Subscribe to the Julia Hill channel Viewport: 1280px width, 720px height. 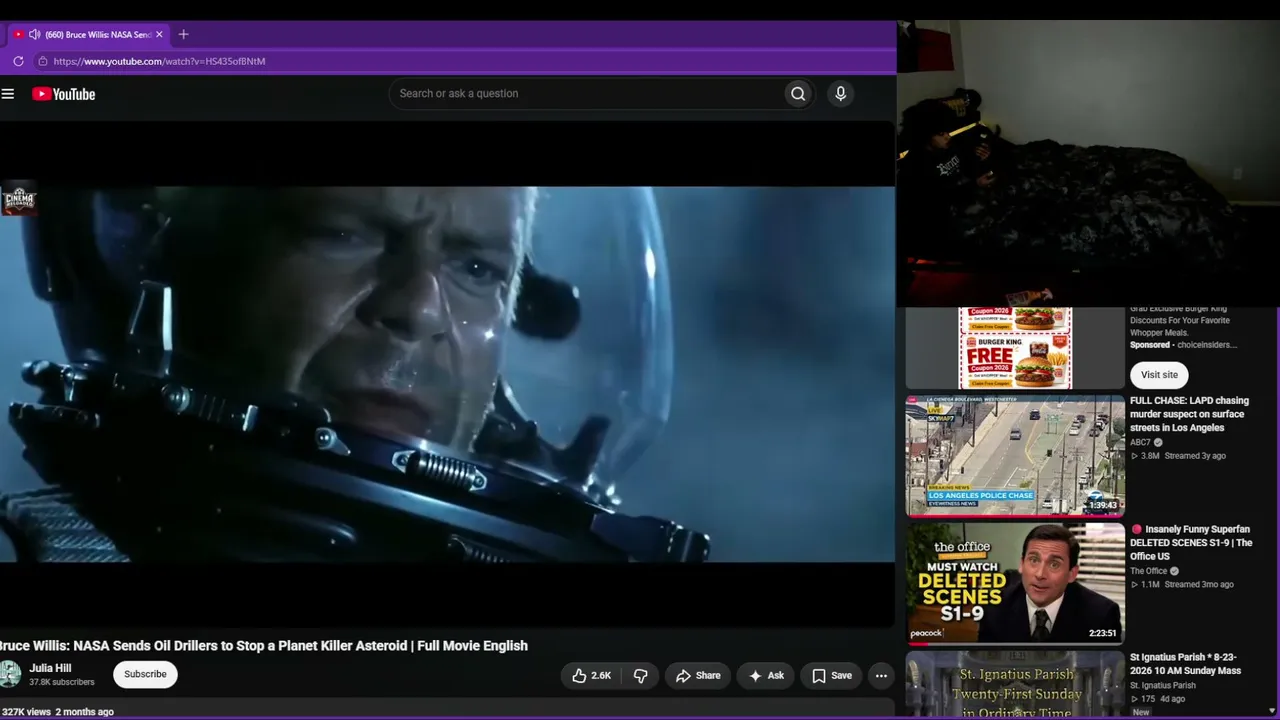pyautogui.click(x=145, y=674)
